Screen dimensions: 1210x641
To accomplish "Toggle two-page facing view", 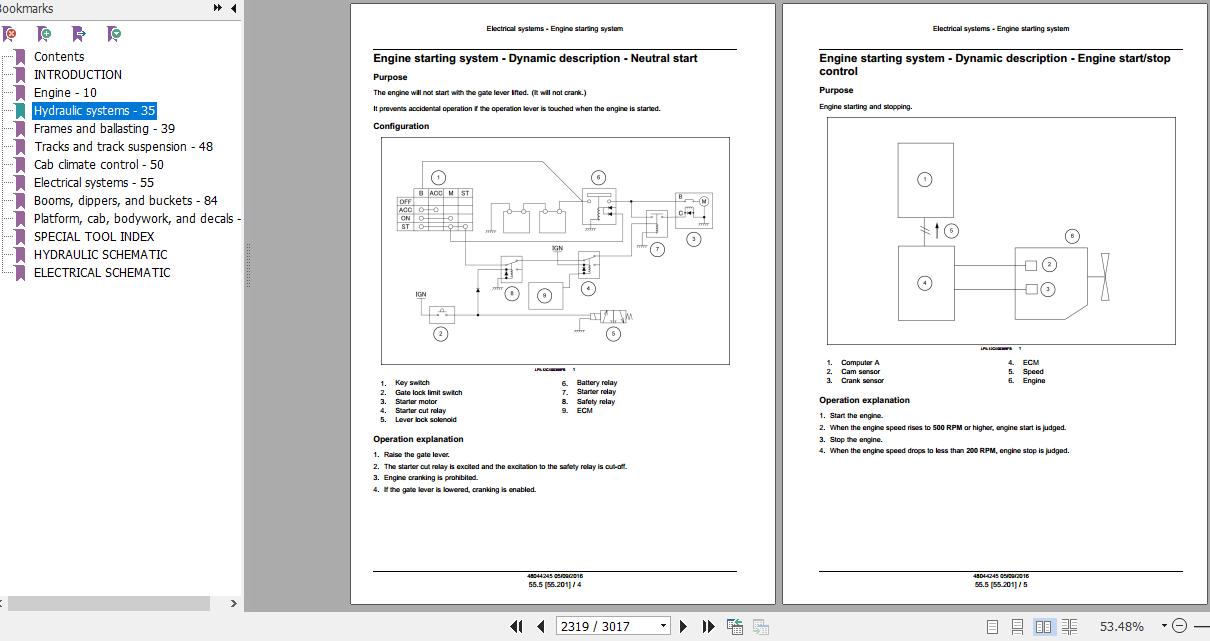I will coord(1043,626).
